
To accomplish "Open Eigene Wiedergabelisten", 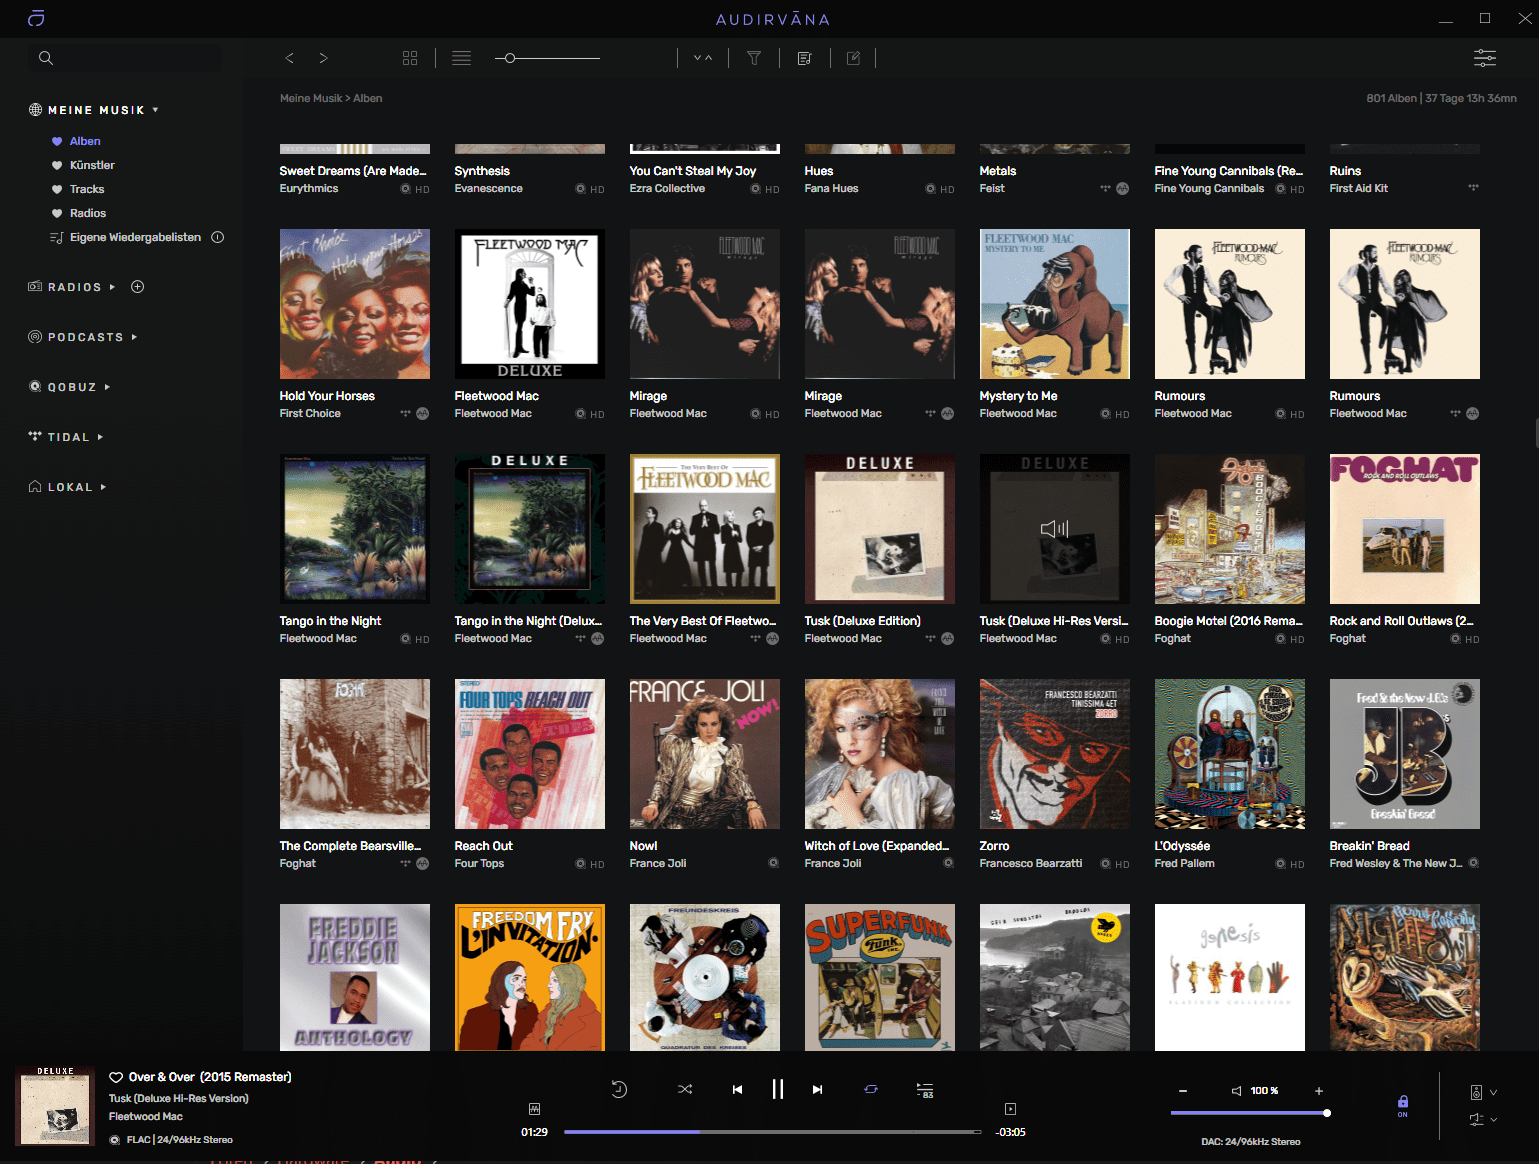I will click(135, 237).
